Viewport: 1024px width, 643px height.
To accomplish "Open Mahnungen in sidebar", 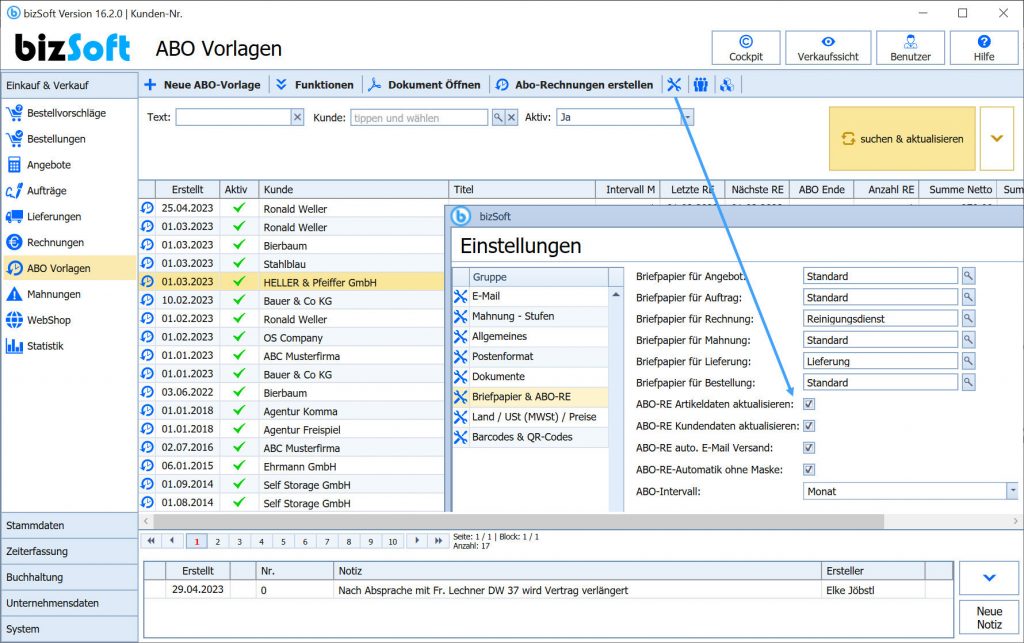I will coord(69,294).
